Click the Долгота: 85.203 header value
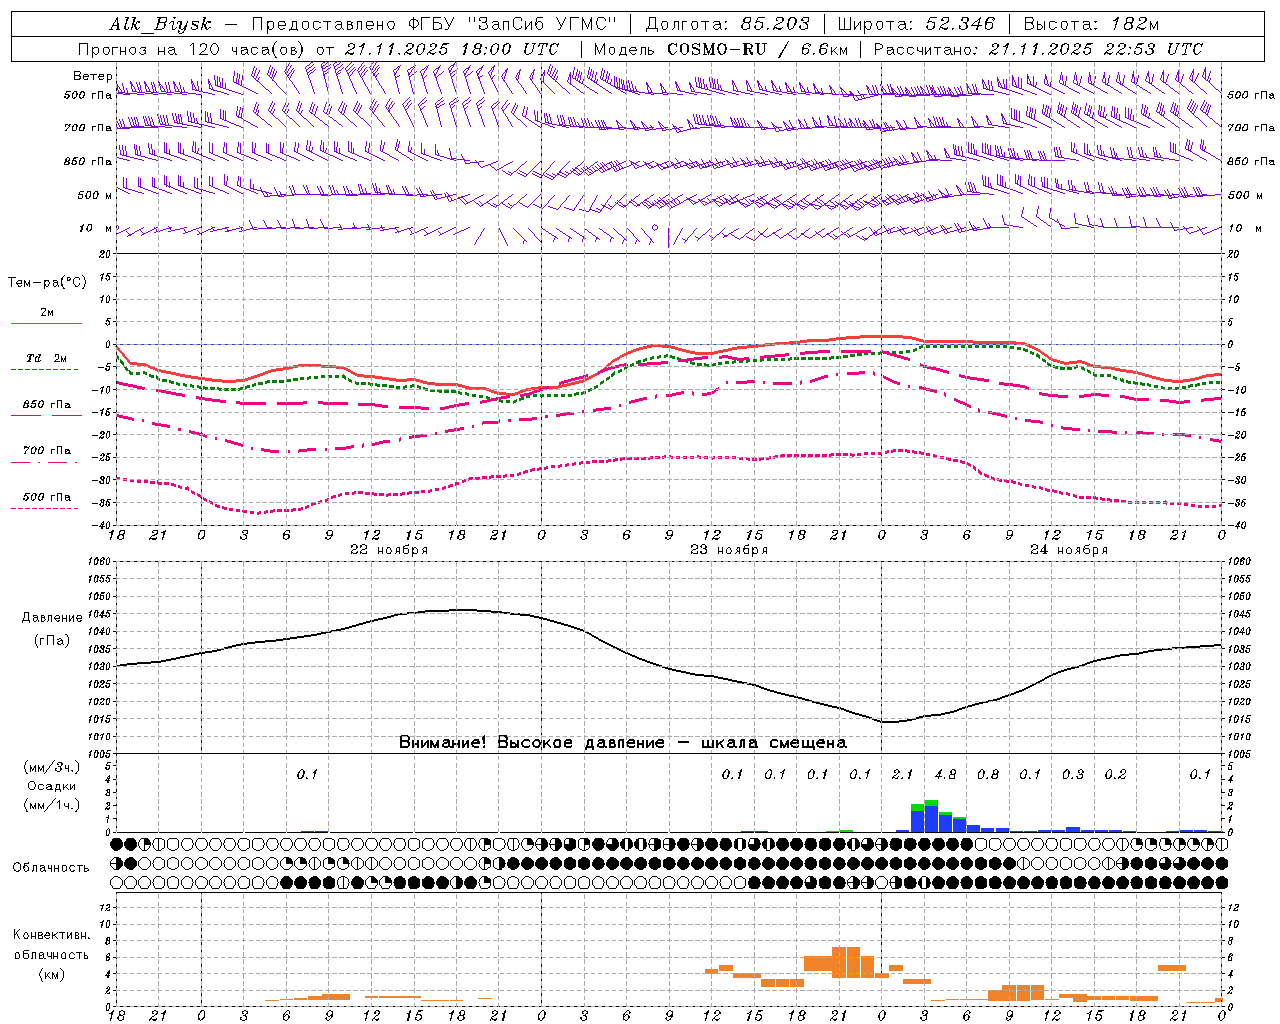 727,24
